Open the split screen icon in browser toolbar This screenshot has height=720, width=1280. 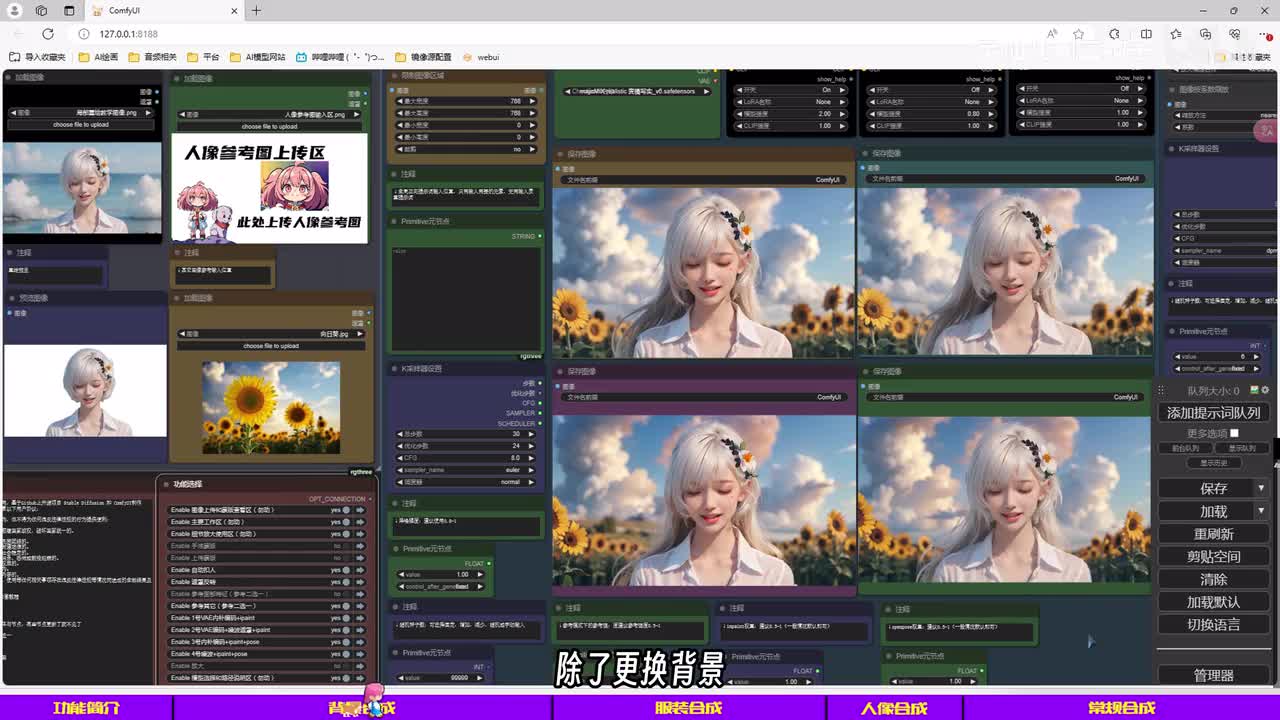point(1146,34)
